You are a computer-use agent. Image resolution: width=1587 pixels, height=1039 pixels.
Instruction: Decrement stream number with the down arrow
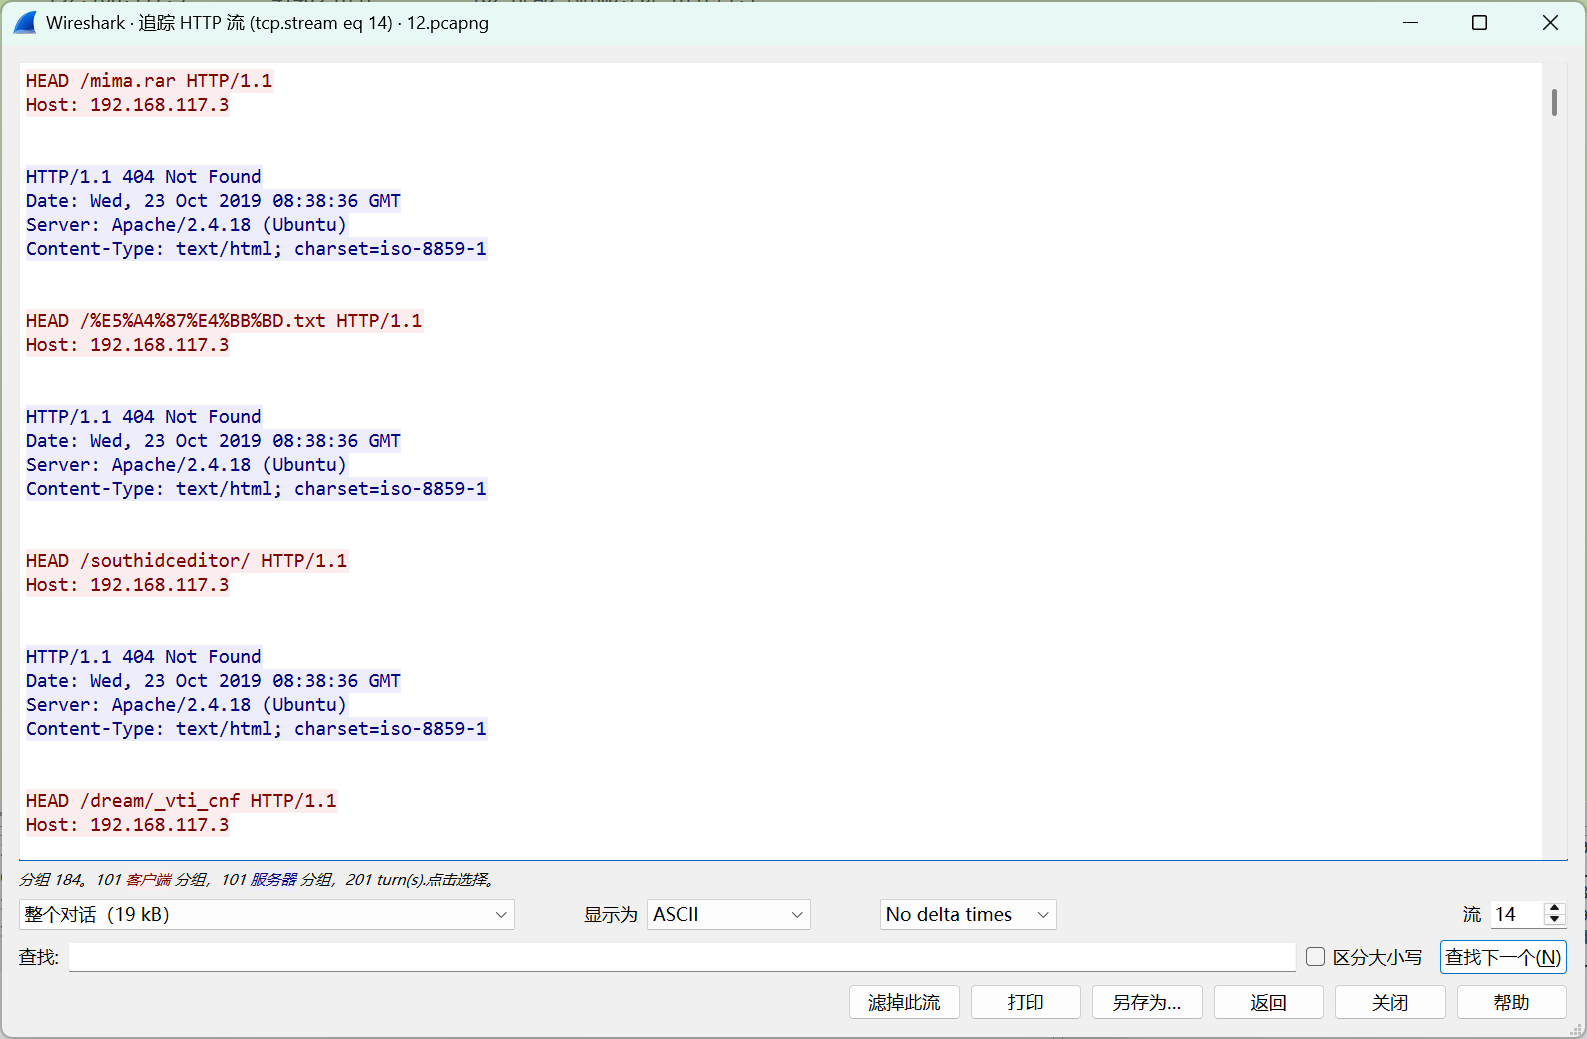pyautogui.click(x=1554, y=920)
